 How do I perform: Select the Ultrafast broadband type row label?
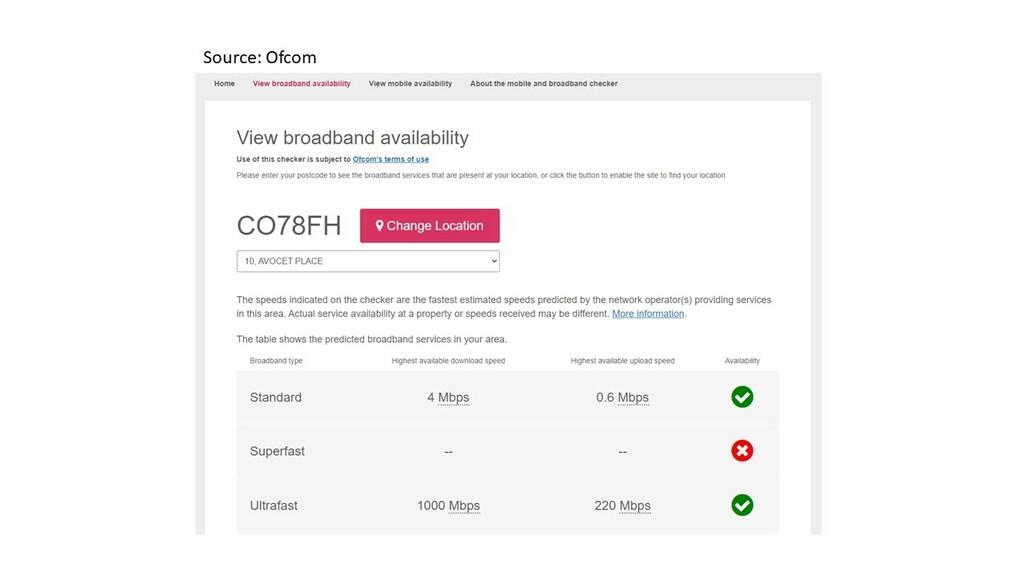274,506
